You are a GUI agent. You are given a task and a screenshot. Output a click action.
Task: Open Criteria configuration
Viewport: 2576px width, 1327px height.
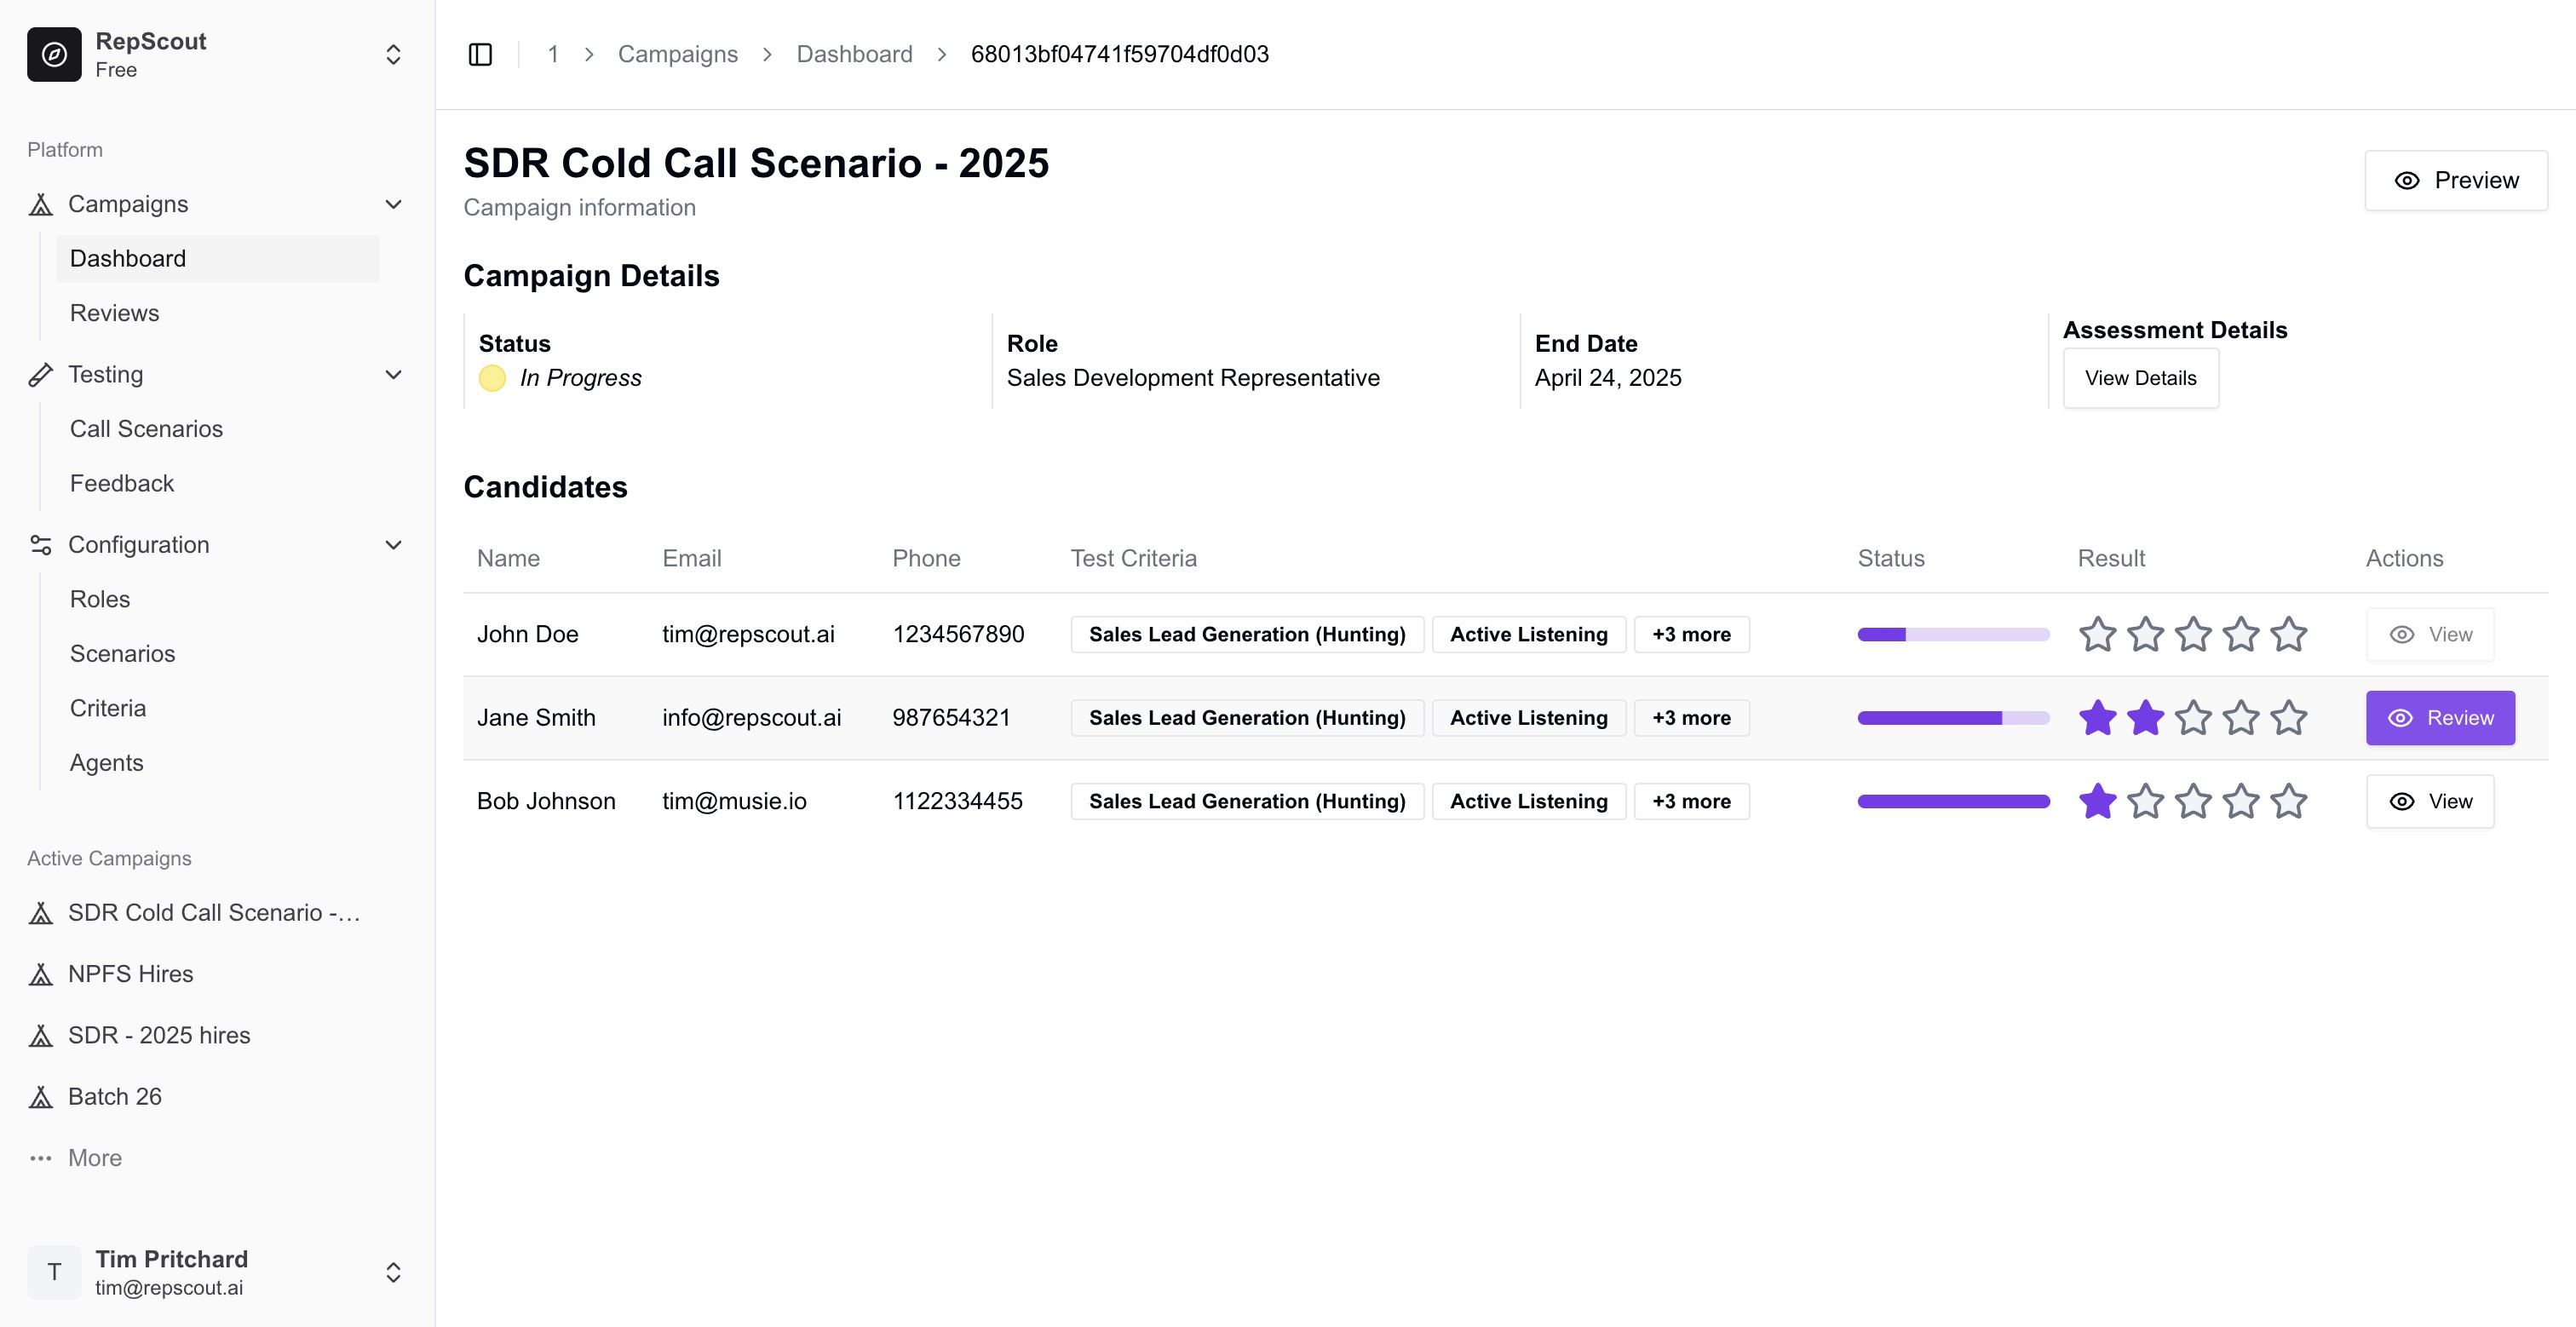point(218,708)
